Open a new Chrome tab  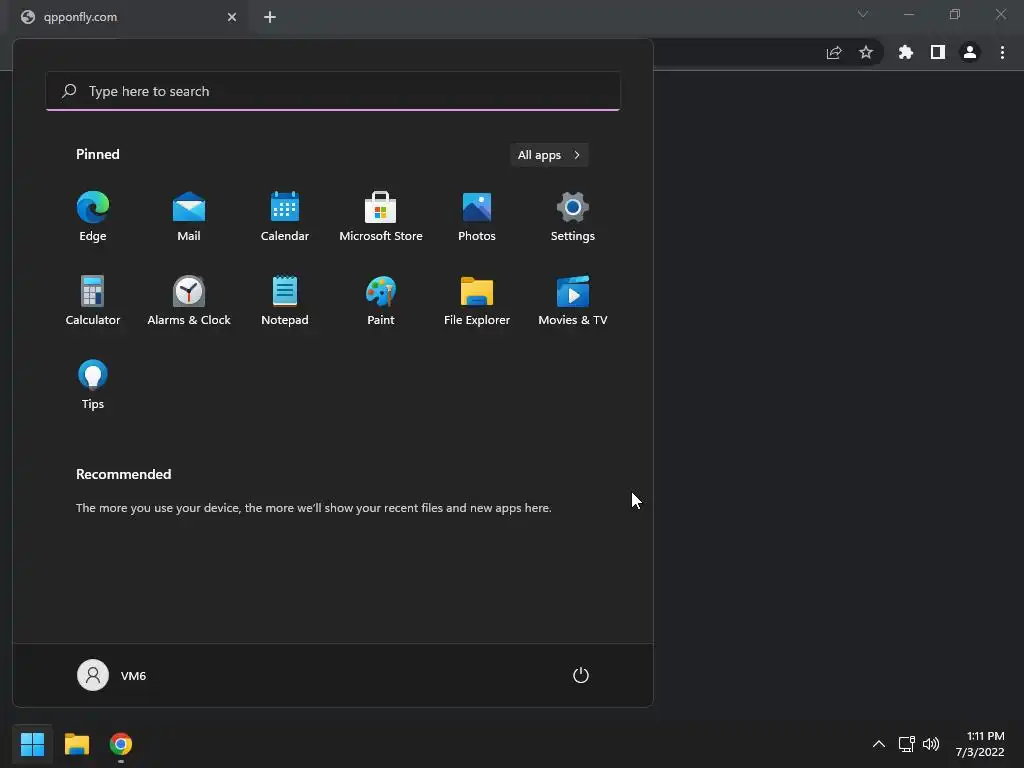(x=270, y=17)
